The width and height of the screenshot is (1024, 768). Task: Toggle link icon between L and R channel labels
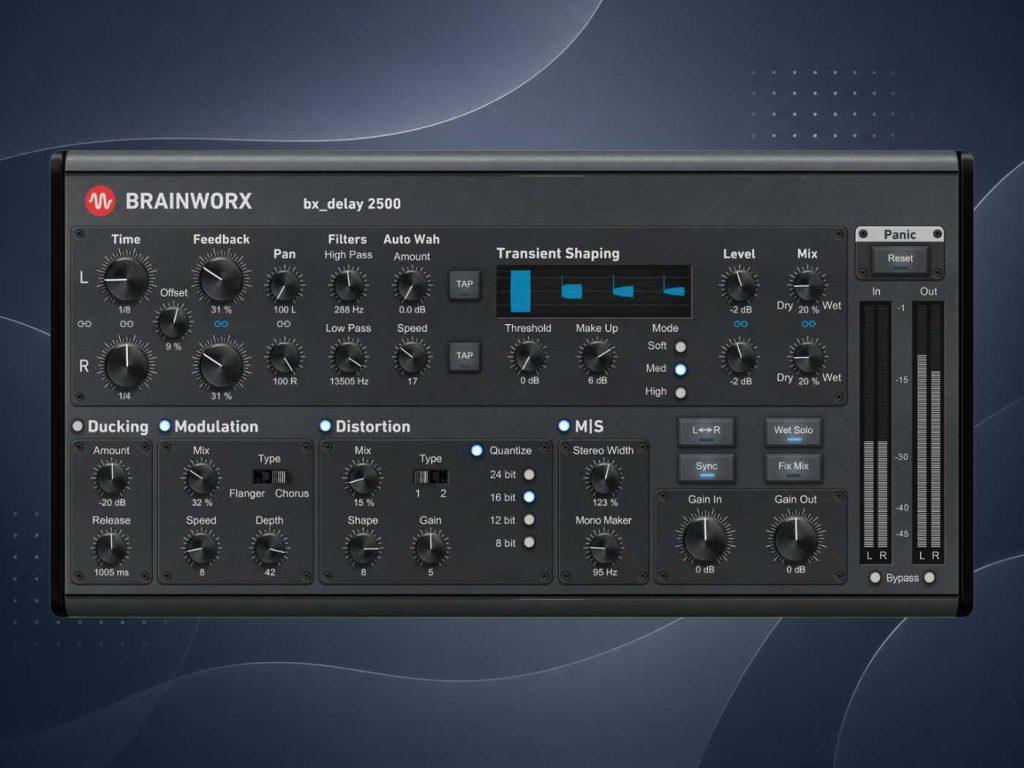point(84,323)
